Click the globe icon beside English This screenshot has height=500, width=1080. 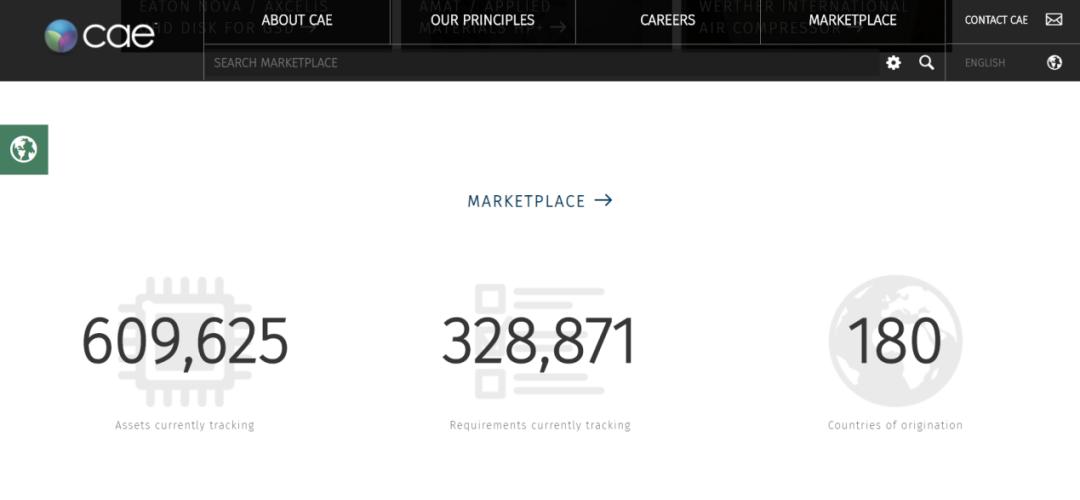click(x=1054, y=63)
